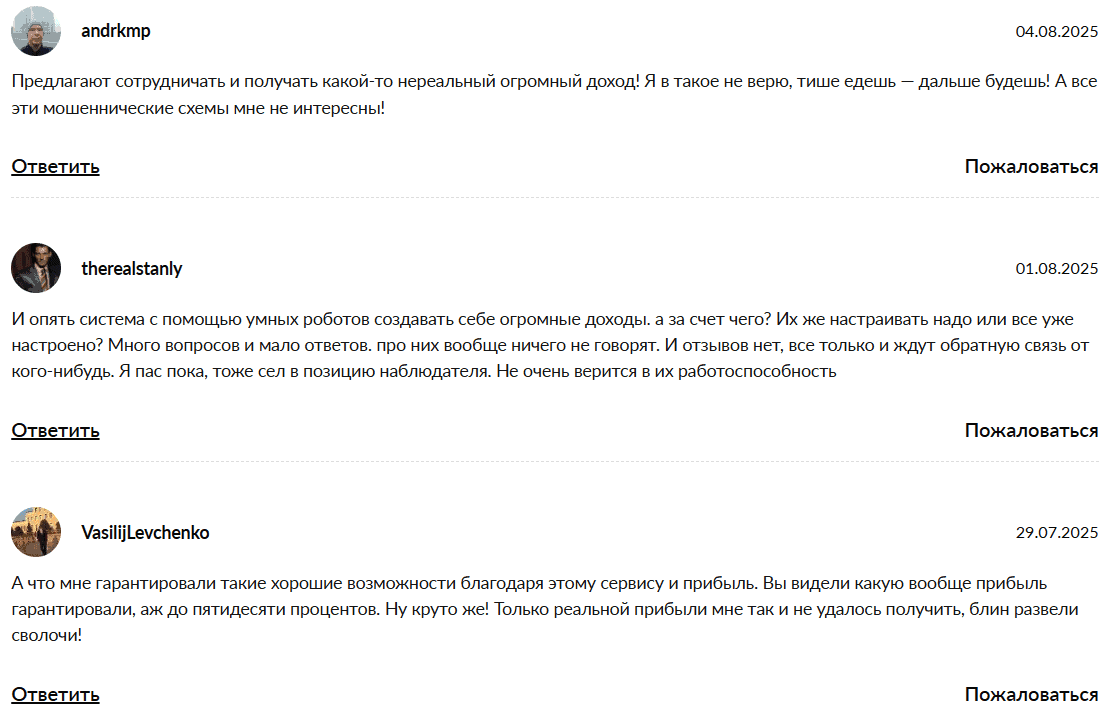Click the divider line below andrkmp's comment
The height and width of the screenshot is (722, 1108).
point(554,198)
